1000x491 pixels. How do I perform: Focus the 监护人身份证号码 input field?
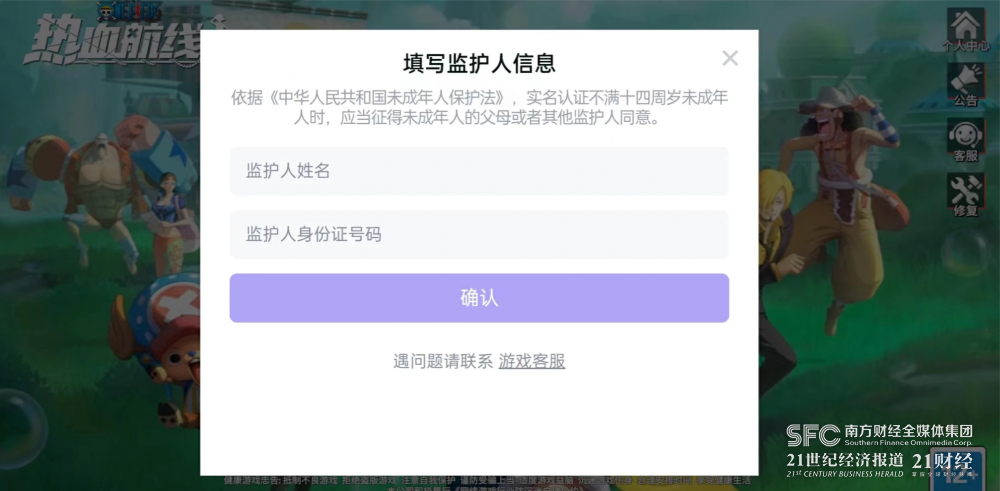[479, 235]
